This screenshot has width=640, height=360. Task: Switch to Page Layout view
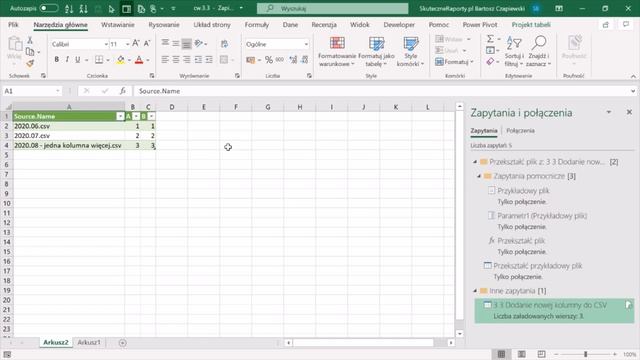click(x=521, y=354)
